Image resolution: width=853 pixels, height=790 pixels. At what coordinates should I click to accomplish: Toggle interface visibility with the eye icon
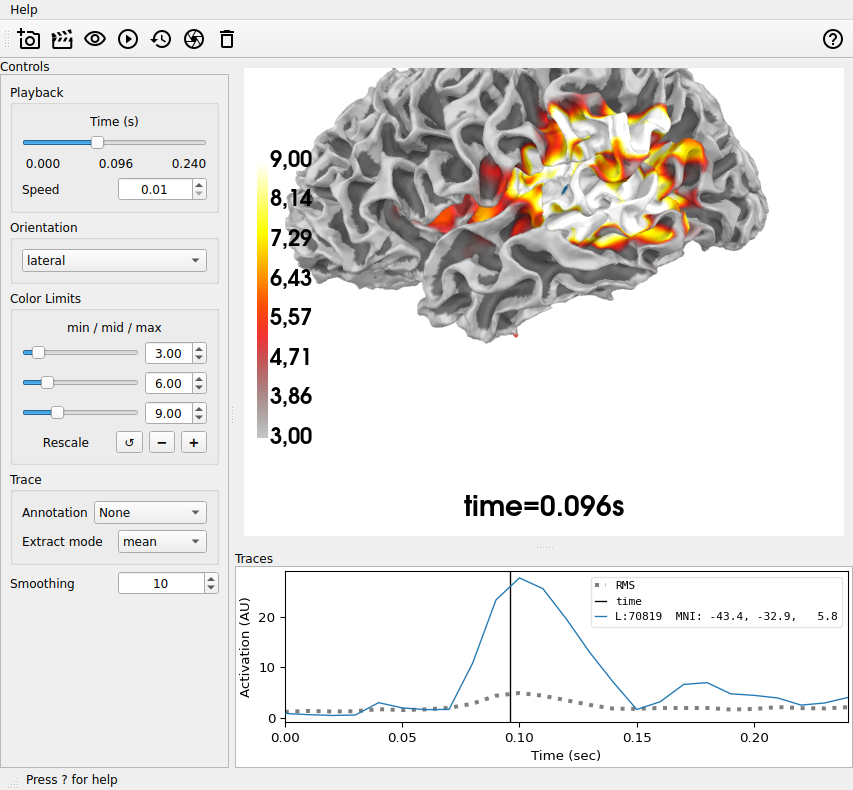[95, 39]
